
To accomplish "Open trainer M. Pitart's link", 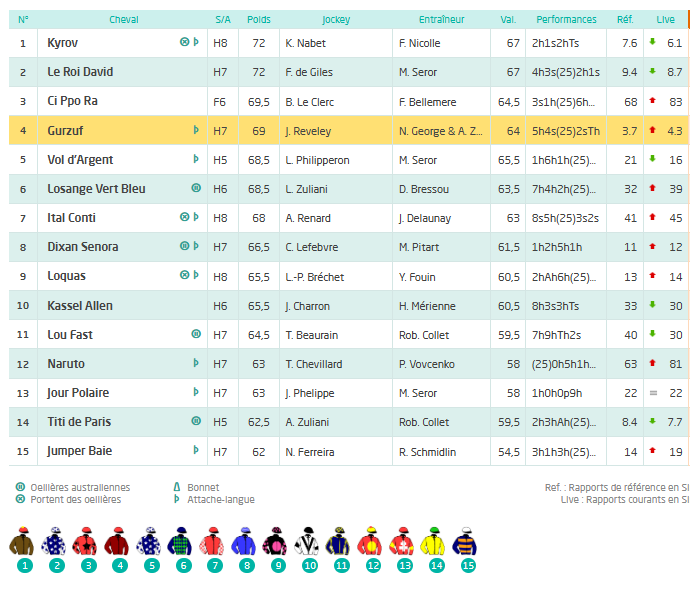I will click(420, 247).
